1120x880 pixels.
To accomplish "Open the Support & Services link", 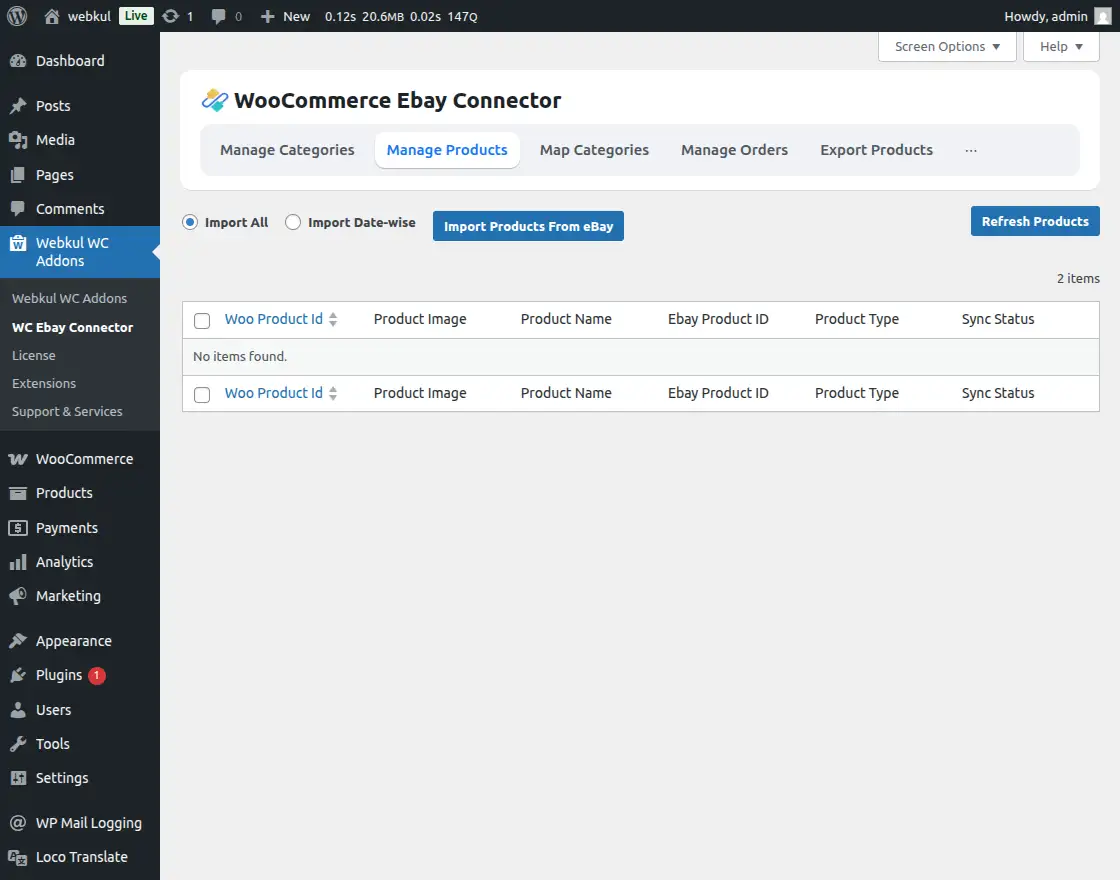I will click(67, 411).
